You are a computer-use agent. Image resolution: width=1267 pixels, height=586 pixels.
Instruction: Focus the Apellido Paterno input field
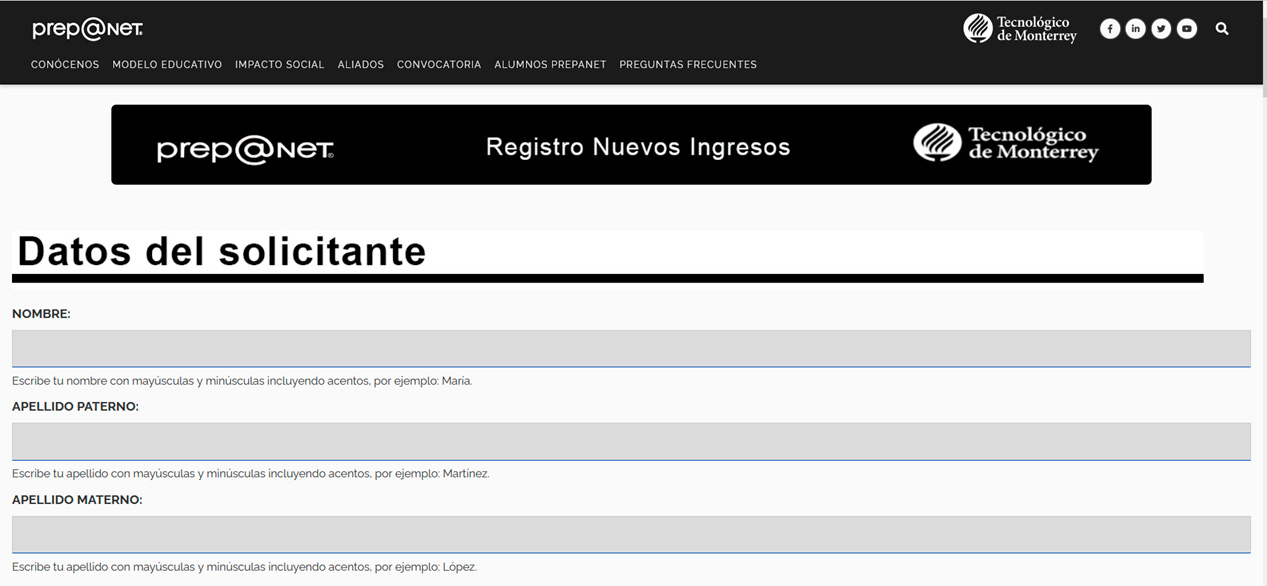coord(631,441)
